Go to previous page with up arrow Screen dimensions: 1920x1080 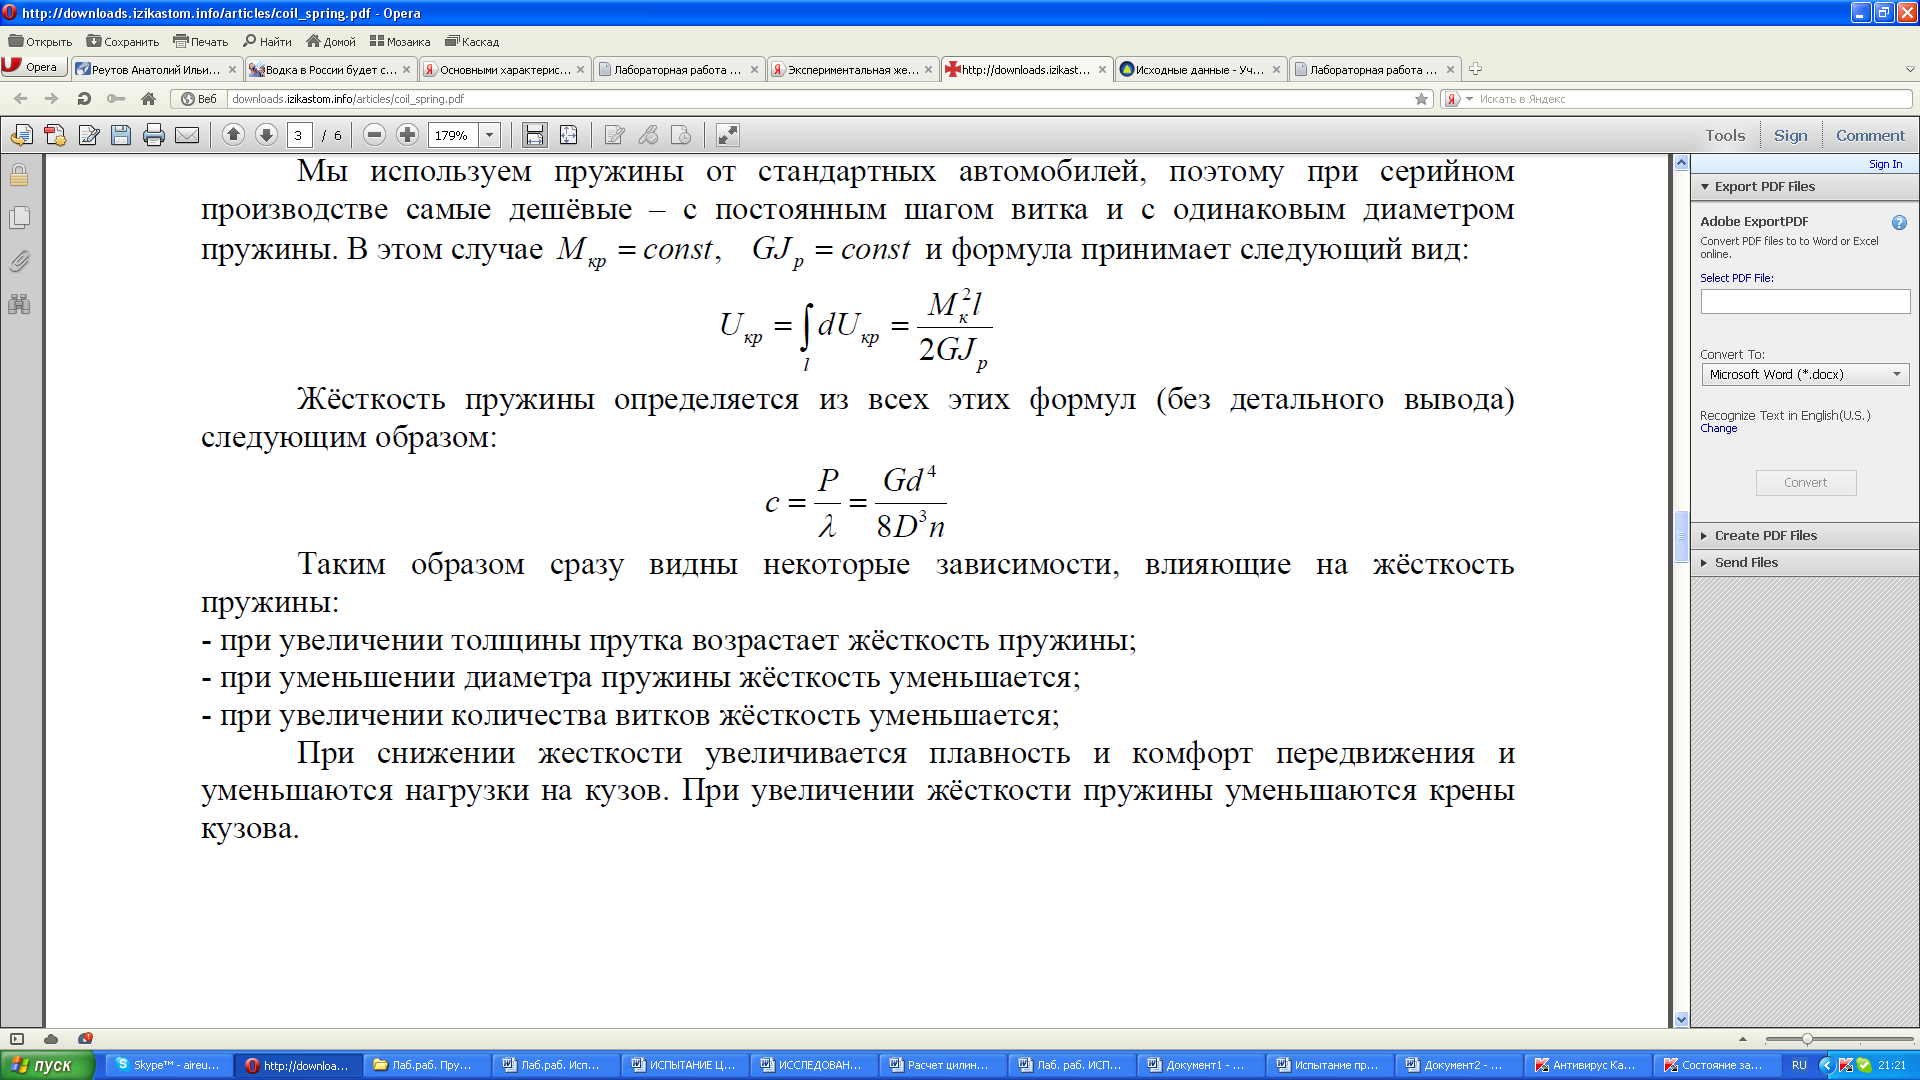click(x=233, y=135)
